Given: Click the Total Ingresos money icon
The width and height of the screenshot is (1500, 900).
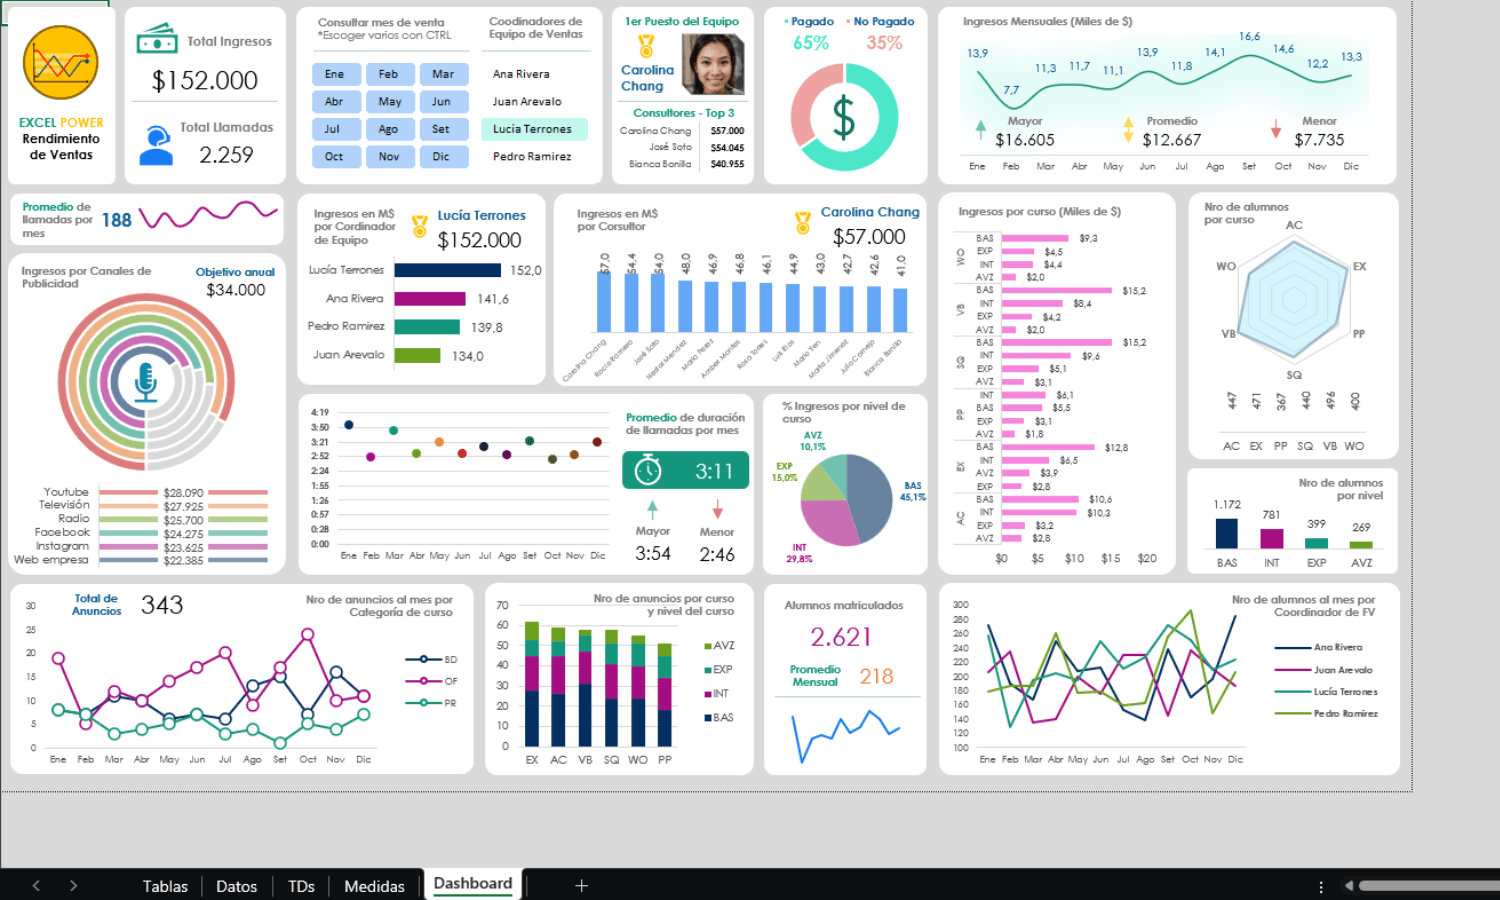Looking at the screenshot, I should (x=157, y=40).
